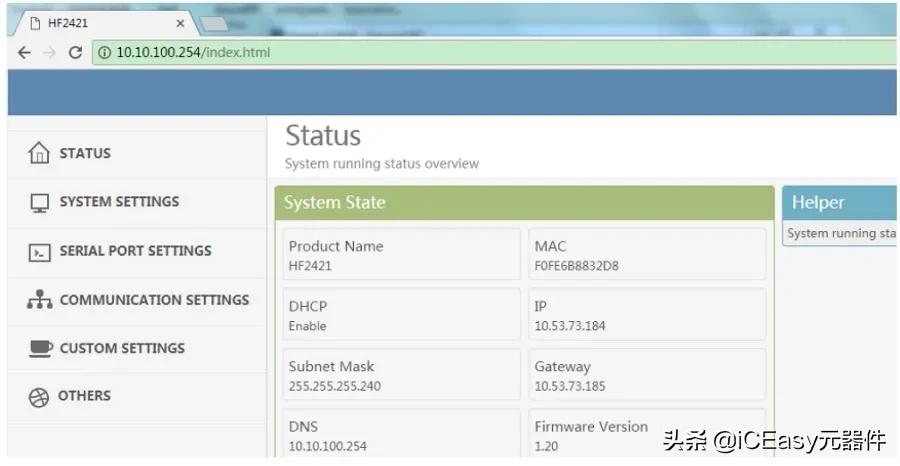
Task: Reload the page with refresh icon
Action: (x=75, y=53)
